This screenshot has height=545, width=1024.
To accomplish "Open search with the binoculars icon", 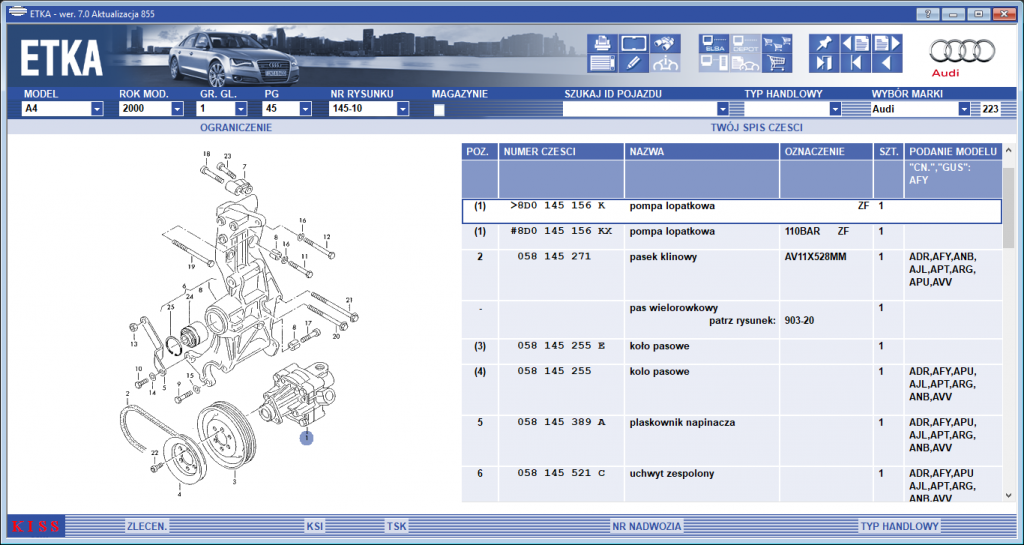I will pos(665,44).
